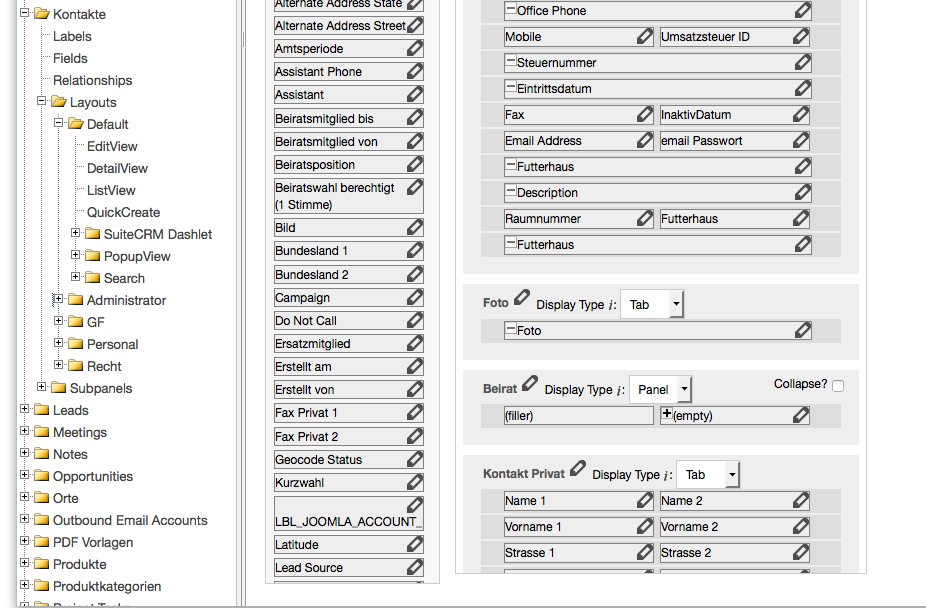The height and width of the screenshot is (608, 926).
Task: Open Kontakt Privat Display Type dropdown
Action: point(707,475)
